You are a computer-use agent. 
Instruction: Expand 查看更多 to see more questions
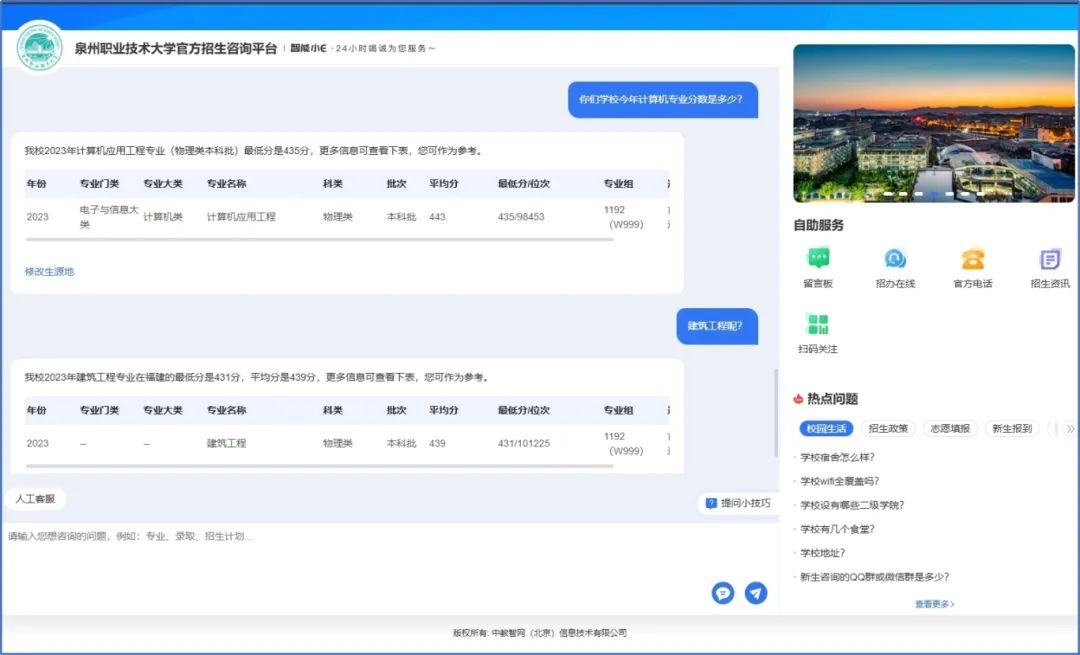coord(934,604)
